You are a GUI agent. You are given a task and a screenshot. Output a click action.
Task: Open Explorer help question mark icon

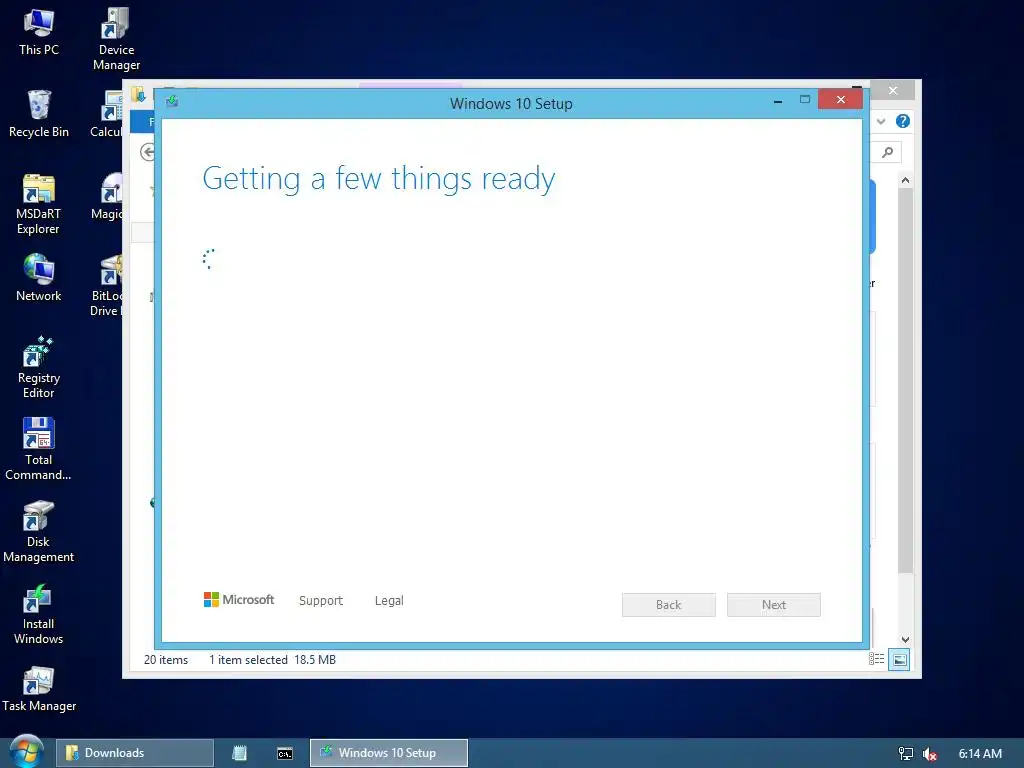(903, 121)
